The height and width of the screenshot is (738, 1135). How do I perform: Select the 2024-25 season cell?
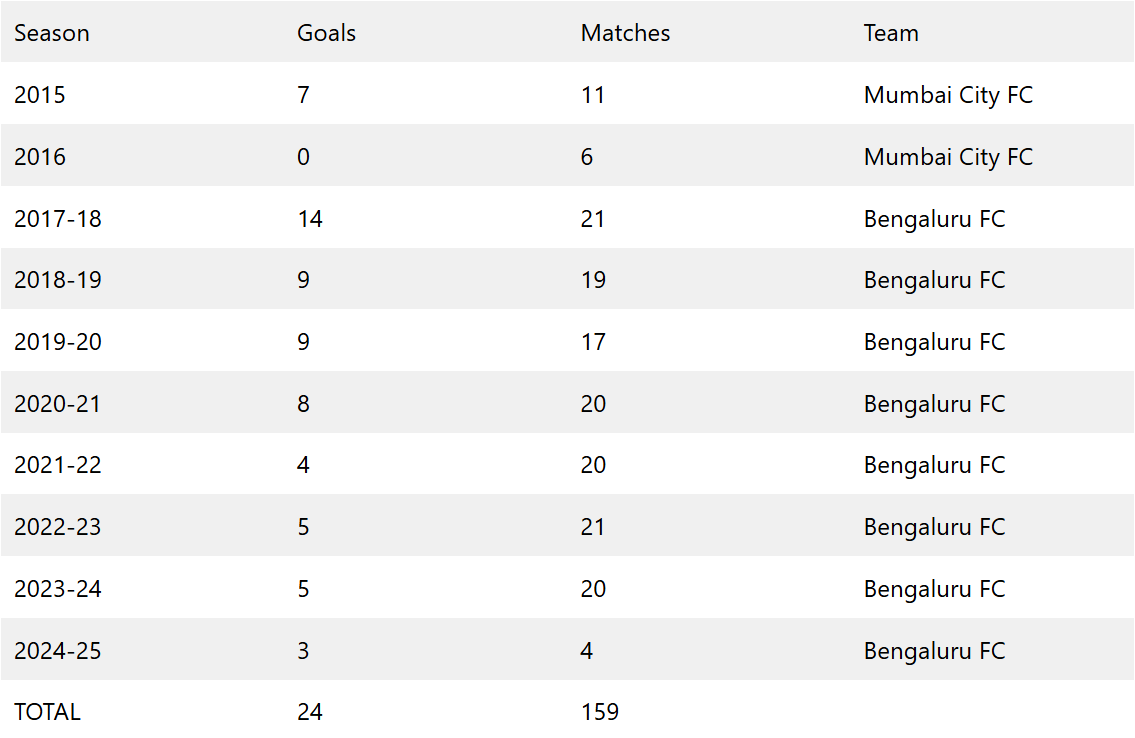[58, 651]
